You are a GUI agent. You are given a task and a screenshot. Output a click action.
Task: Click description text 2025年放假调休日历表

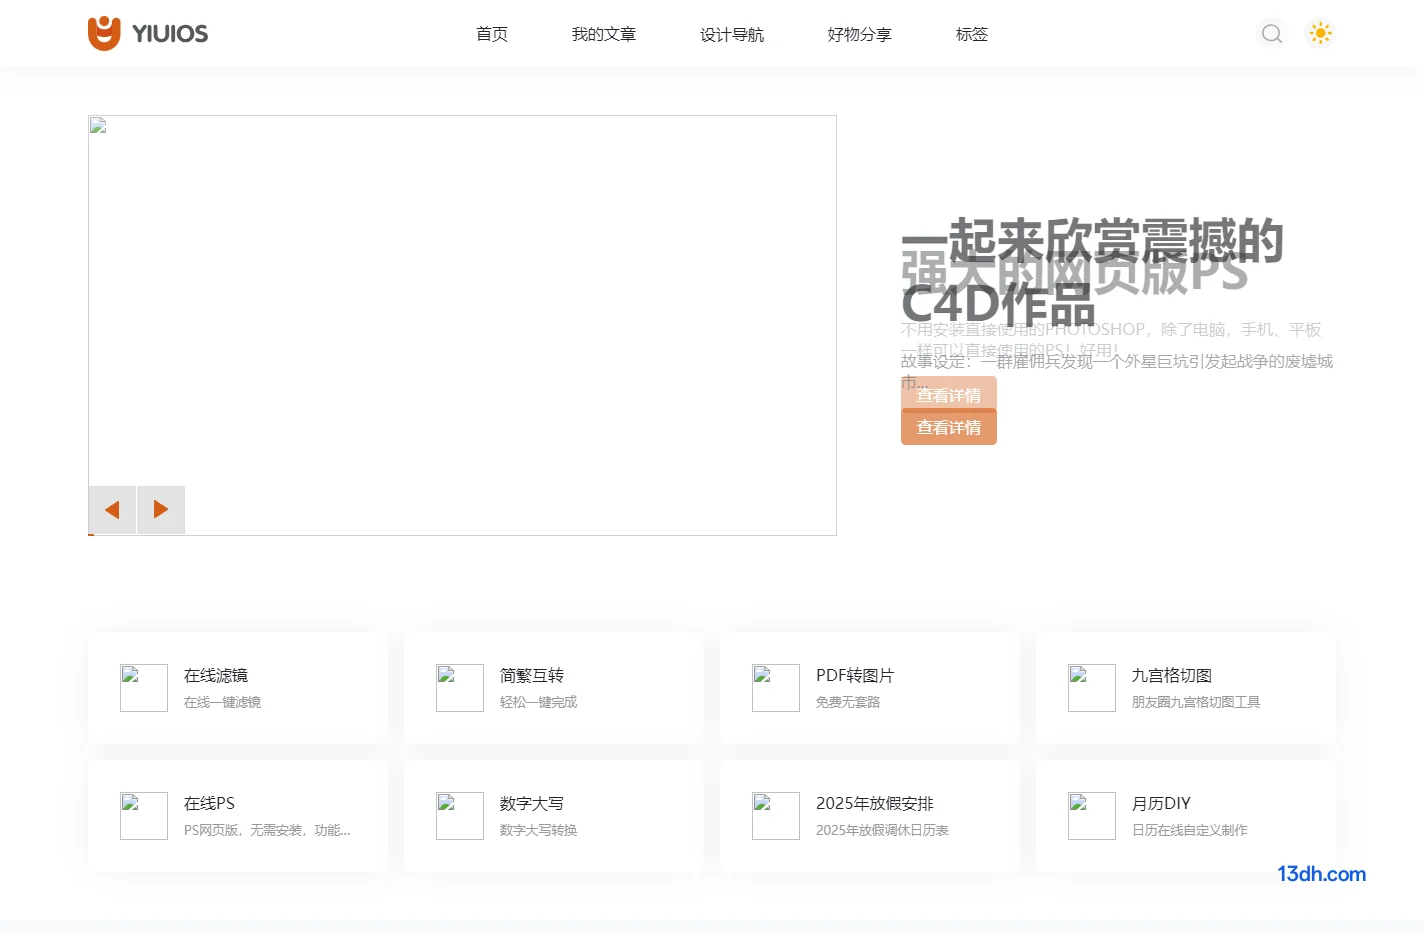point(882,831)
